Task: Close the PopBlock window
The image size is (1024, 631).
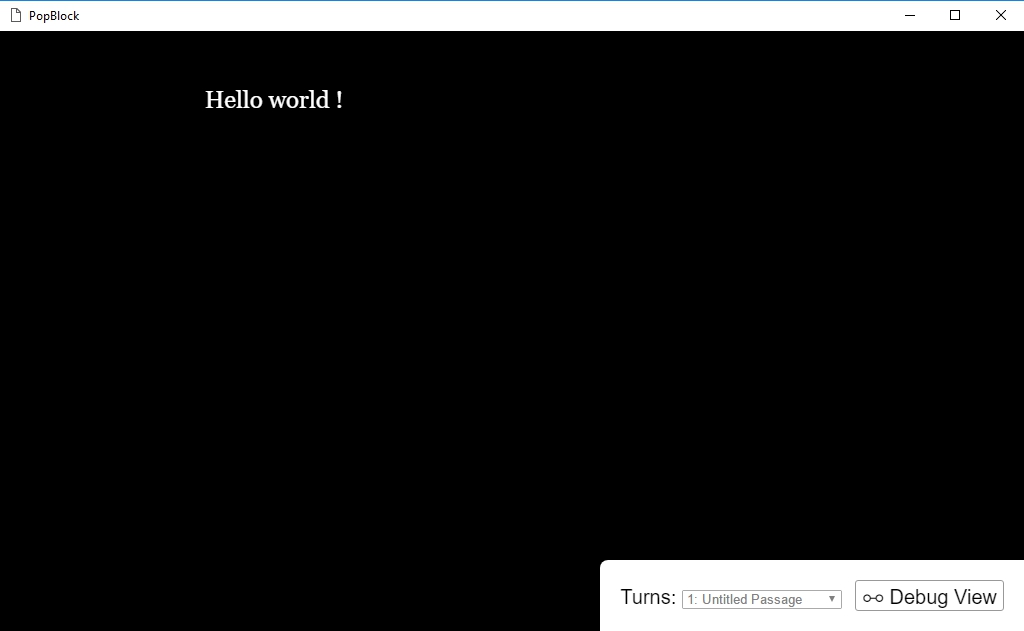Action: (x=1000, y=15)
